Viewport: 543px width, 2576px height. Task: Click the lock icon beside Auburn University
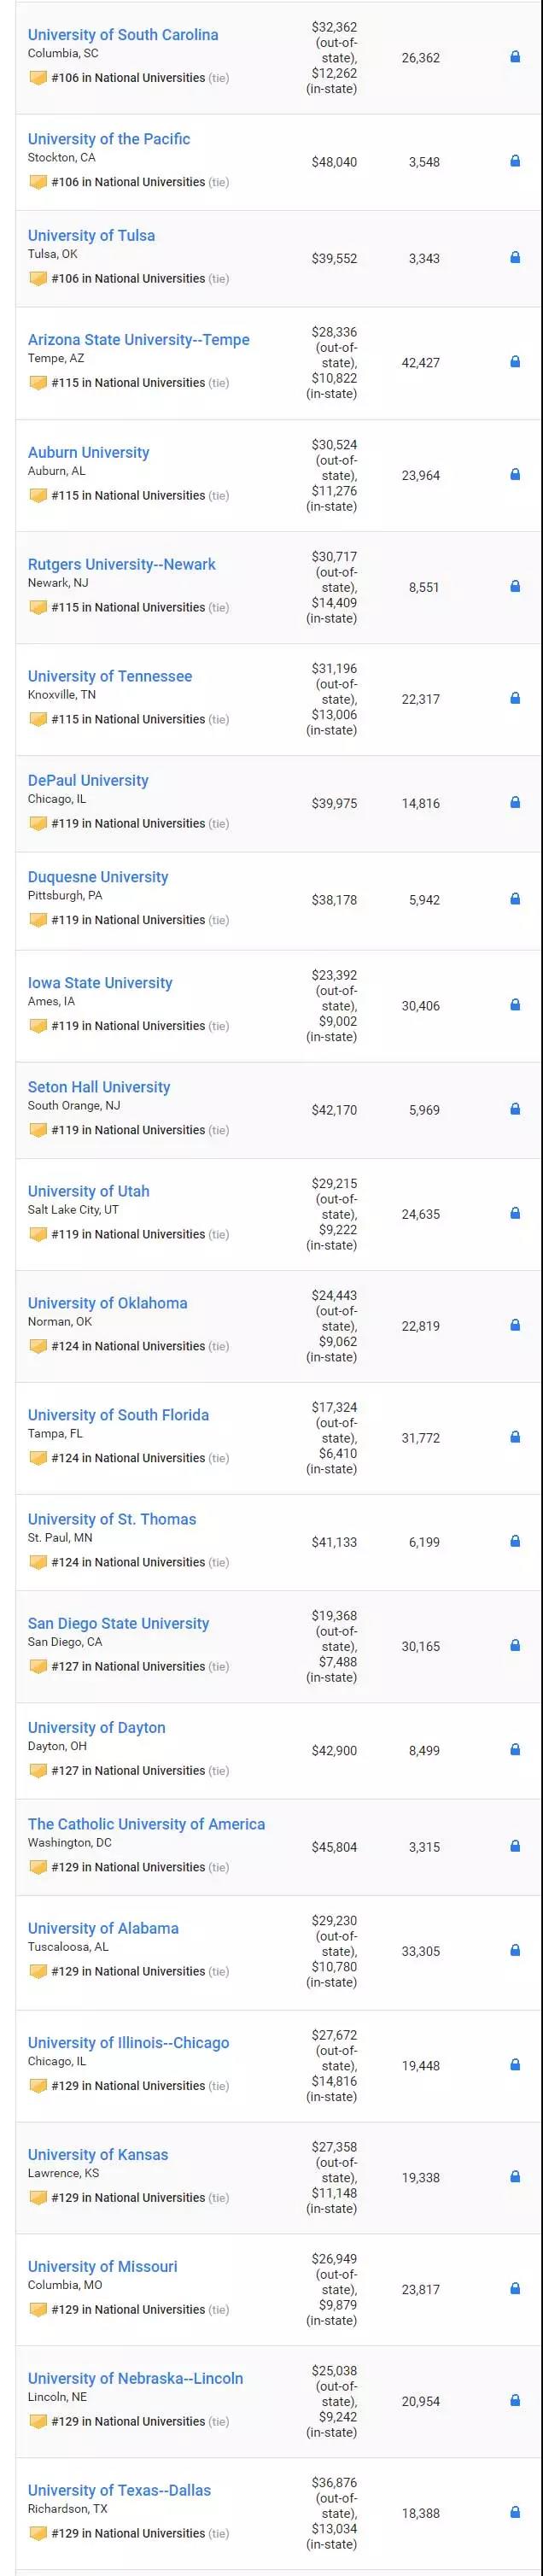point(515,475)
